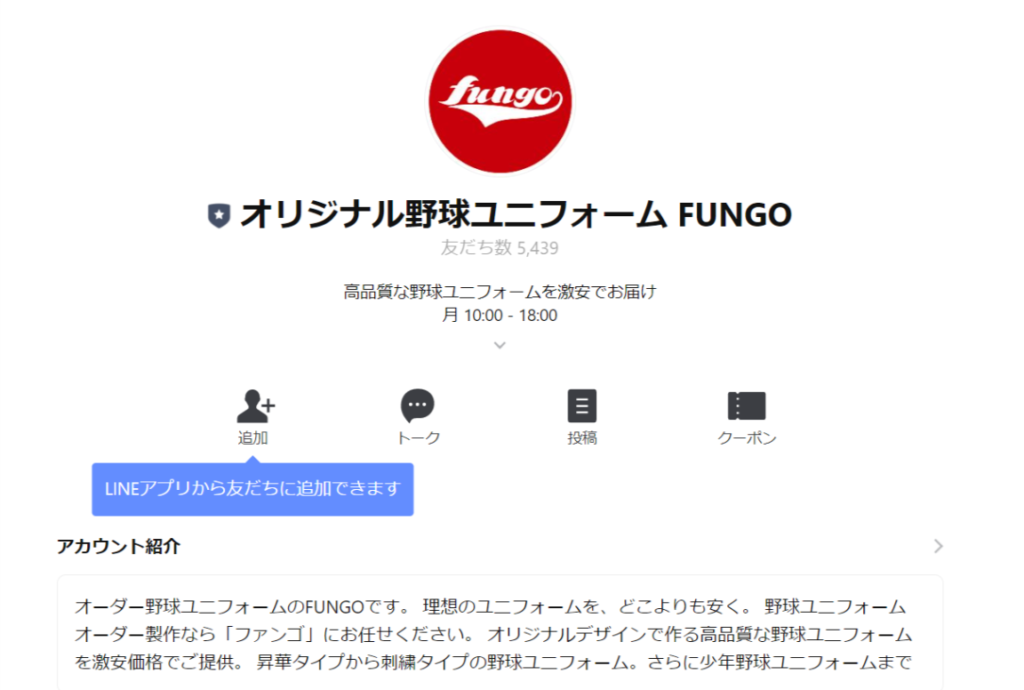Click the red Fungo profile logo

click(x=500, y=101)
